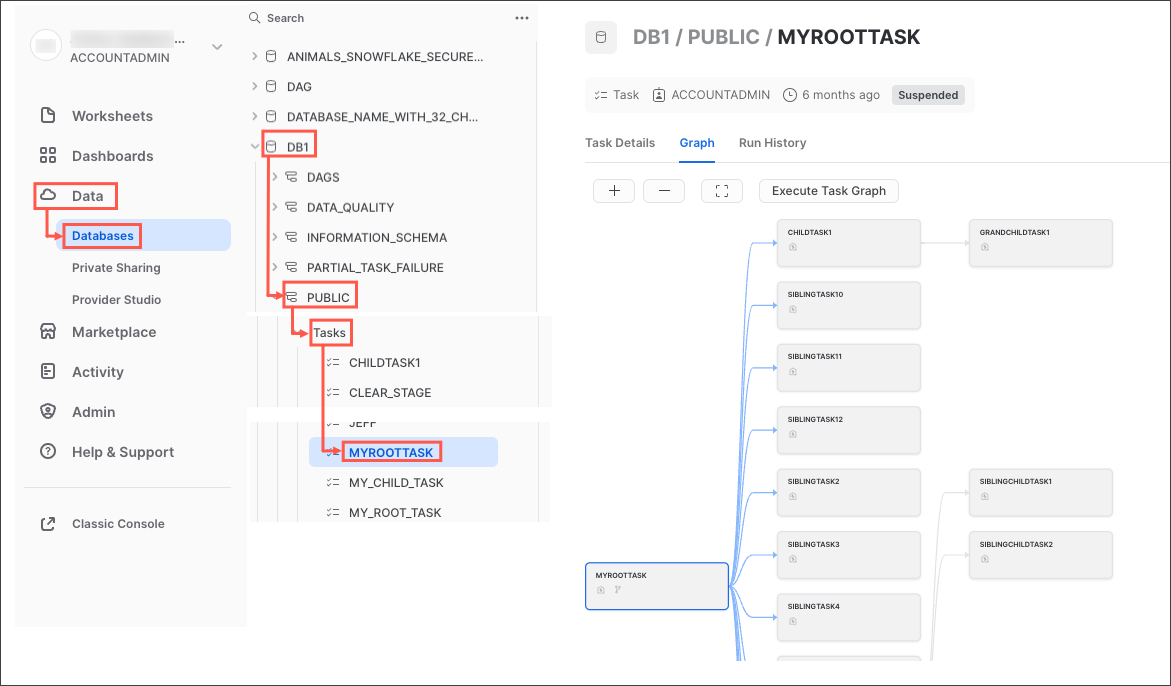1171x686 pixels.
Task: Open Marketplace via its storefront icon
Action: [x=47, y=332]
